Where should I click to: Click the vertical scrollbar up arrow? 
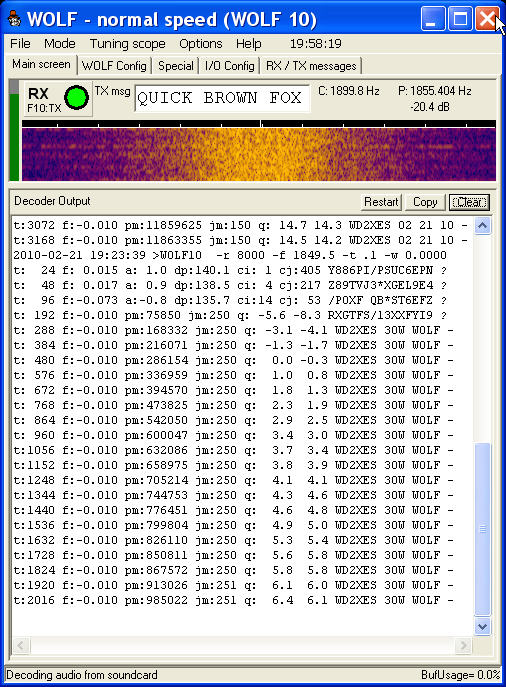482,226
